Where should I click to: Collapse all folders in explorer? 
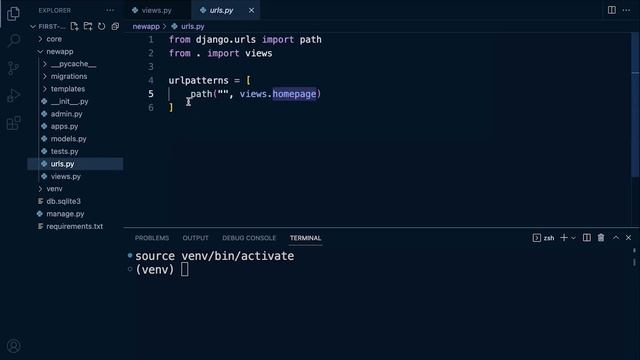[x=115, y=26]
